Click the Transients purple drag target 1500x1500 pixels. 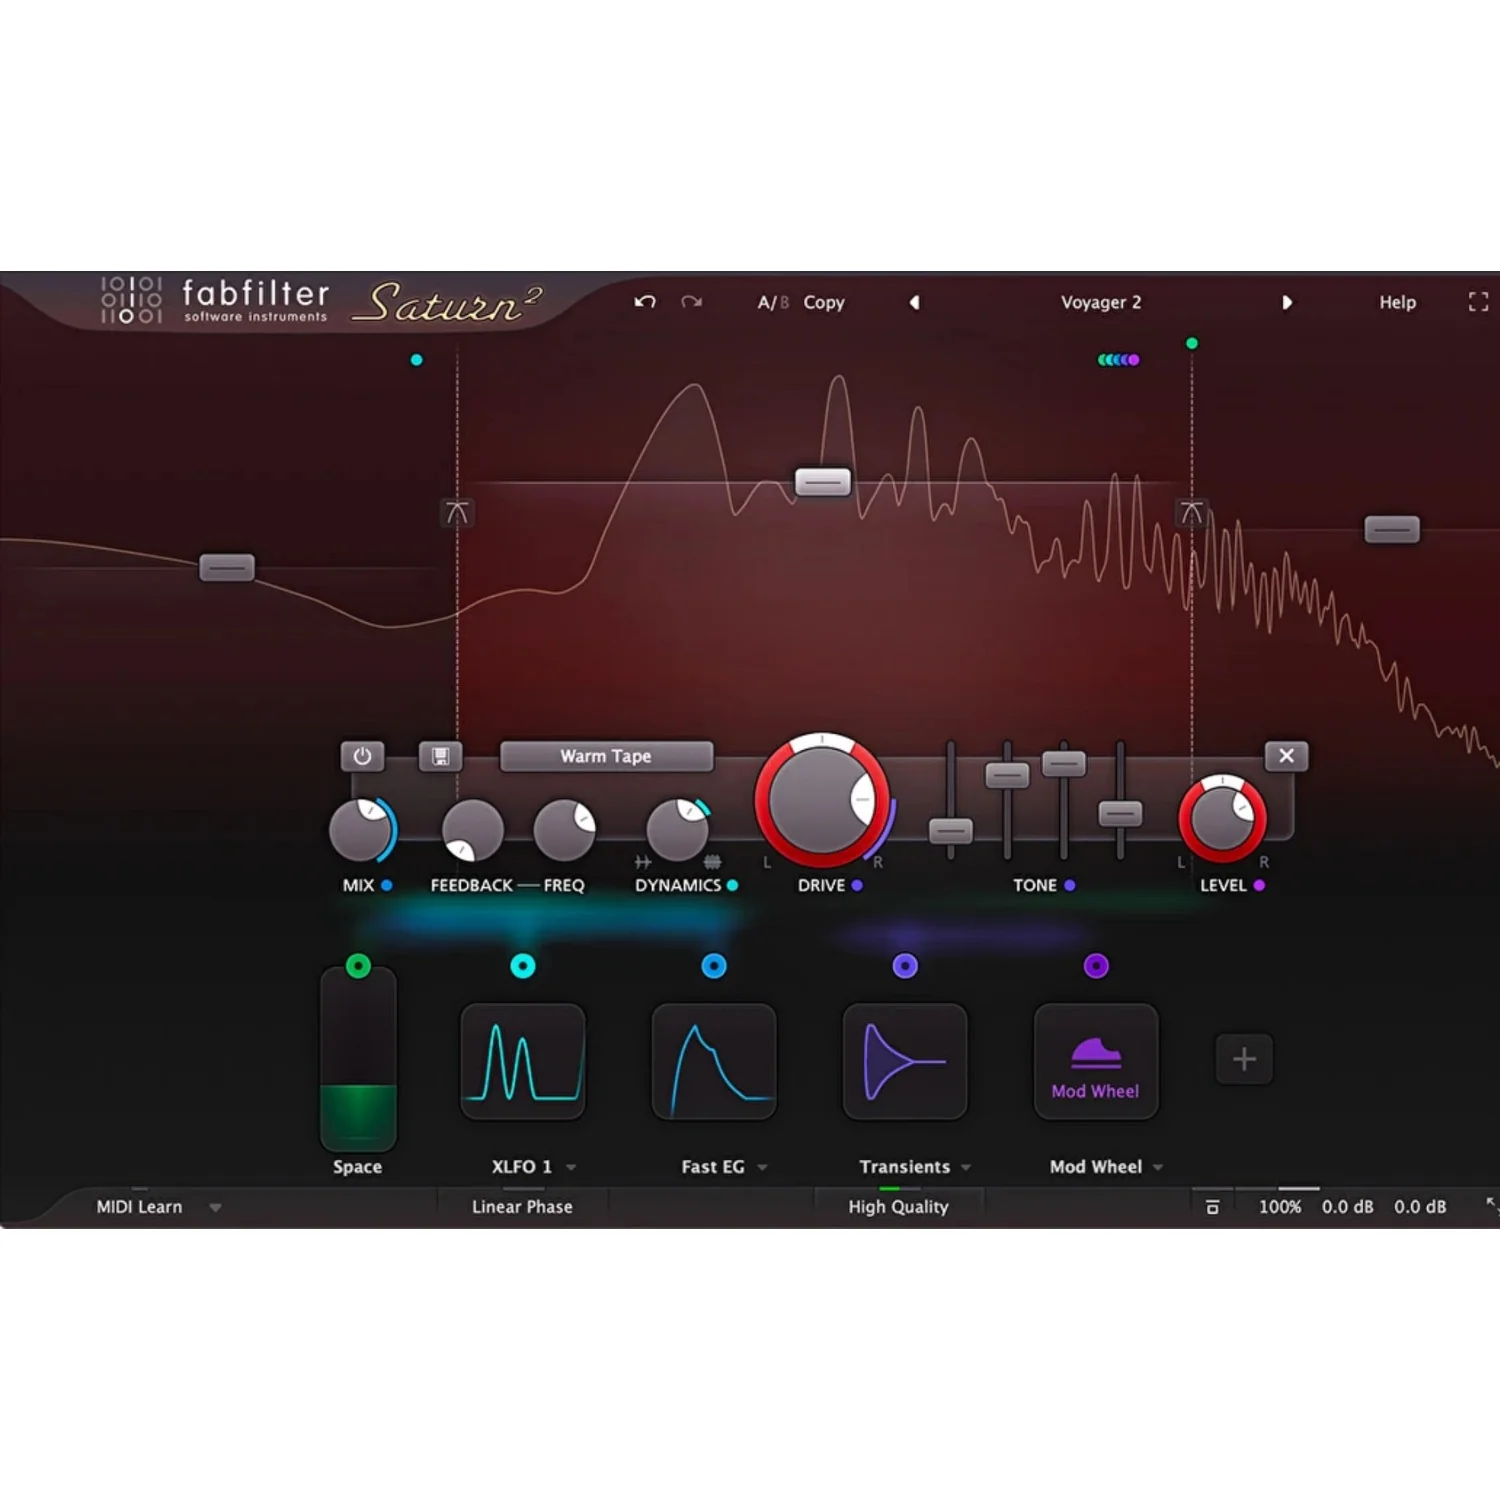point(905,966)
